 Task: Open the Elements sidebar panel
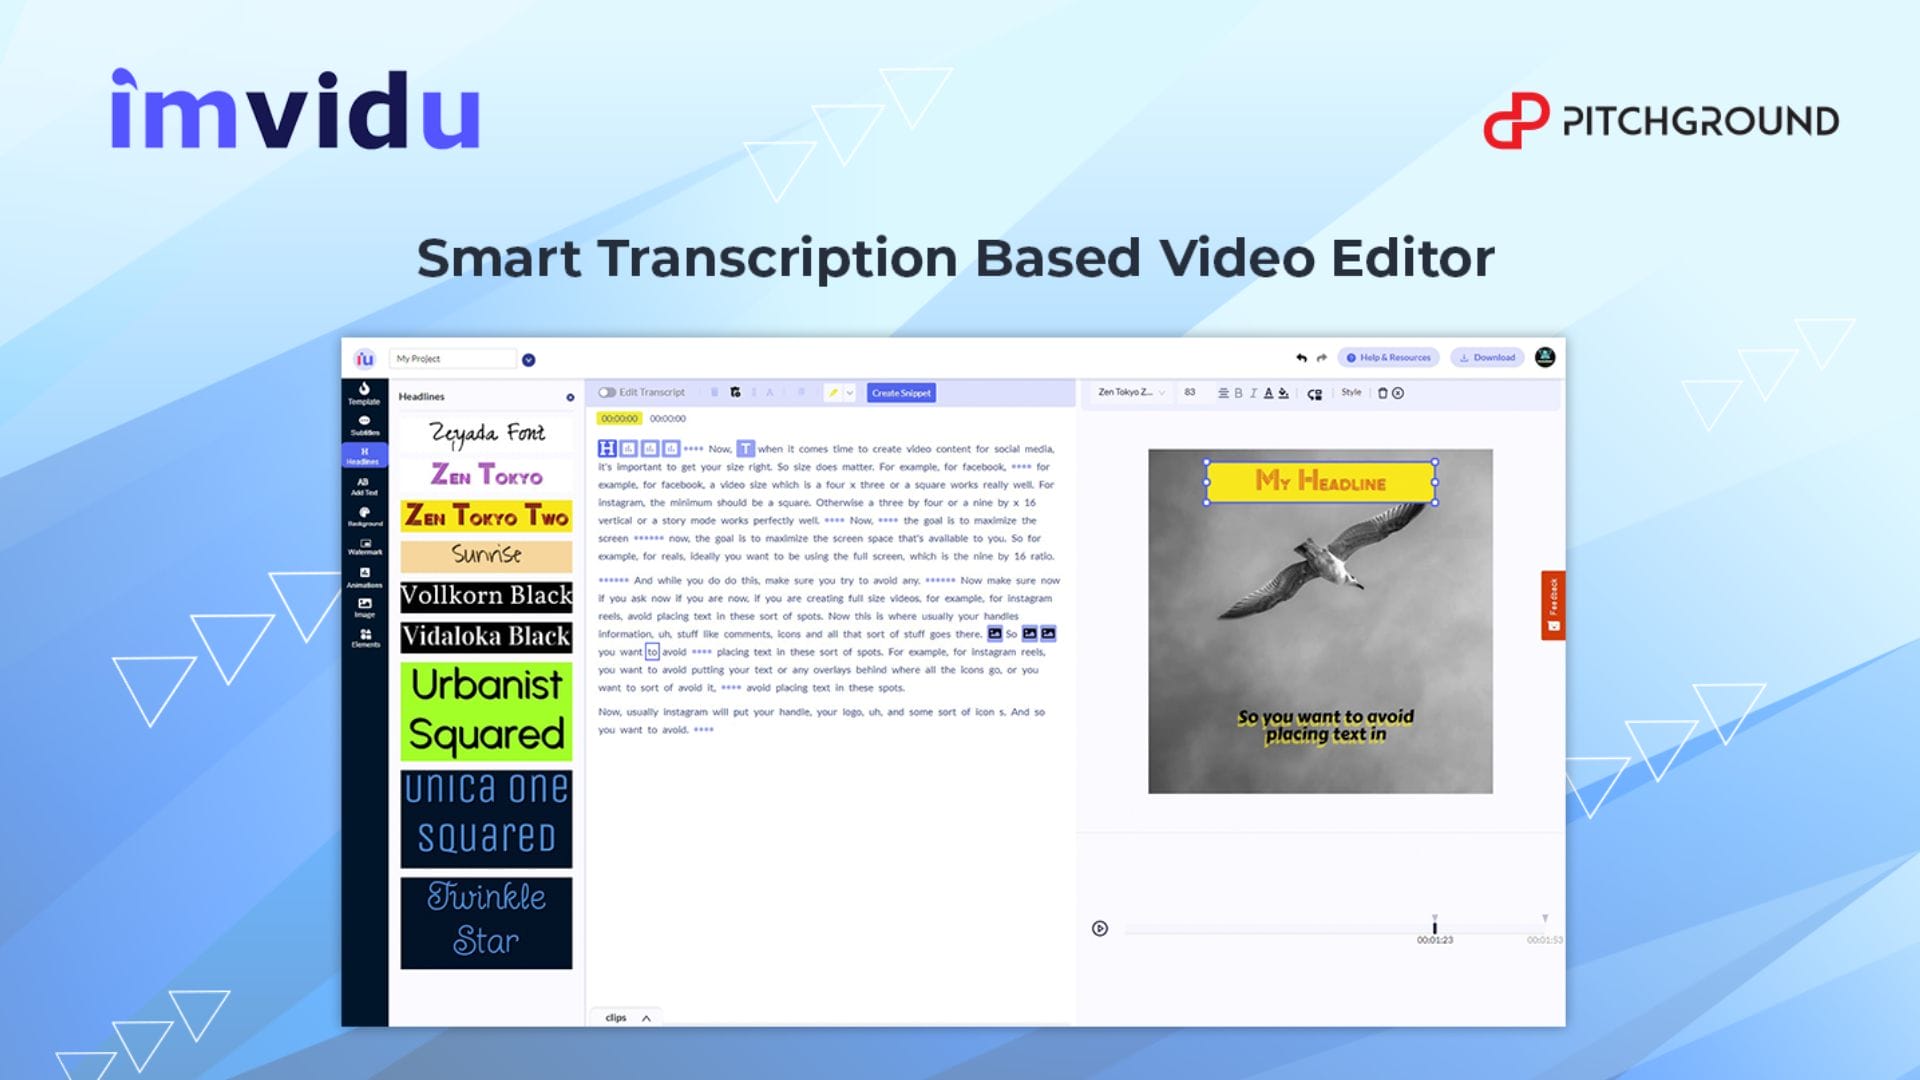(365, 638)
